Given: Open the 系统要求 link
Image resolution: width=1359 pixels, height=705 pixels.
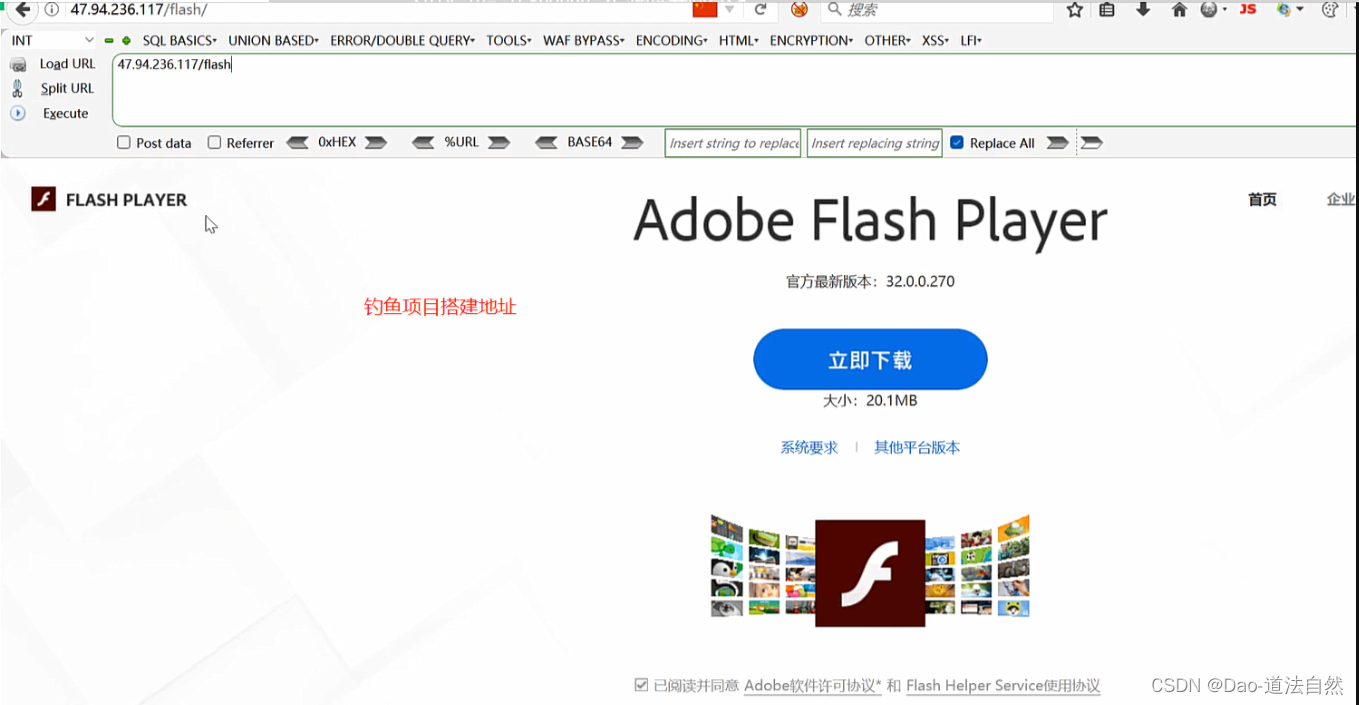Looking at the screenshot, I should (809, 448).
